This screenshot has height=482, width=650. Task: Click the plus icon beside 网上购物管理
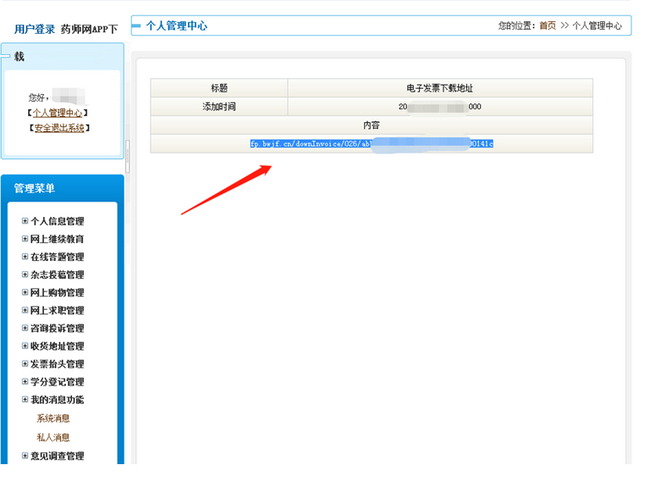tap(25, 293)
